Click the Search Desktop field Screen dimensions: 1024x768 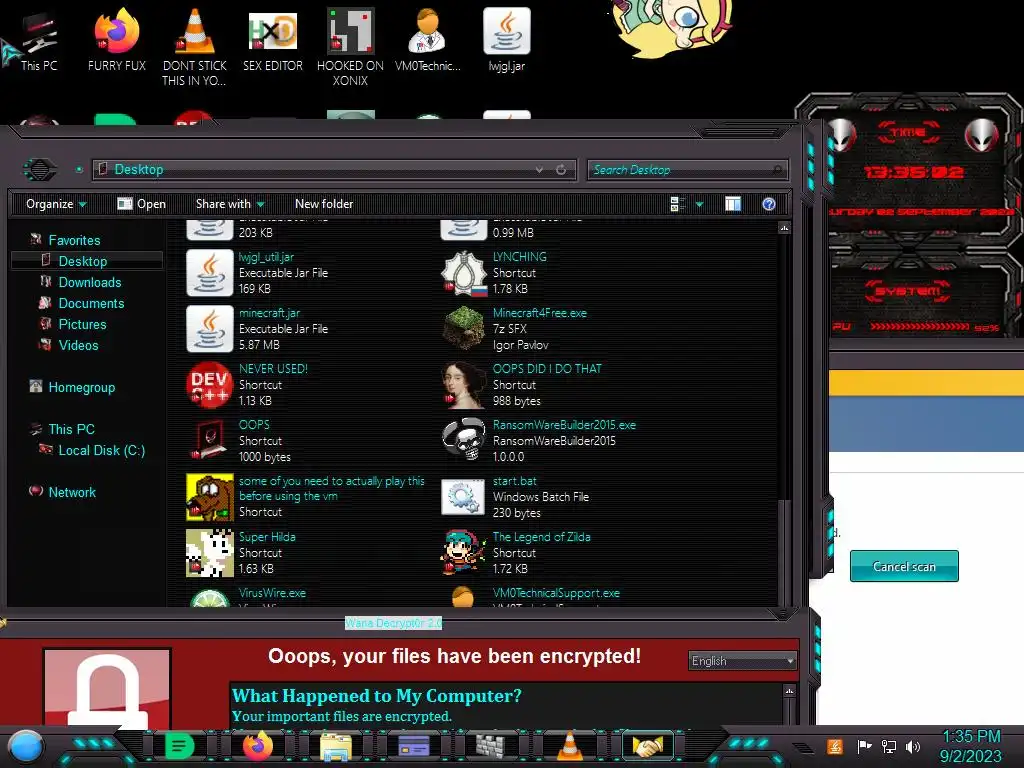[x=688, y=170]
